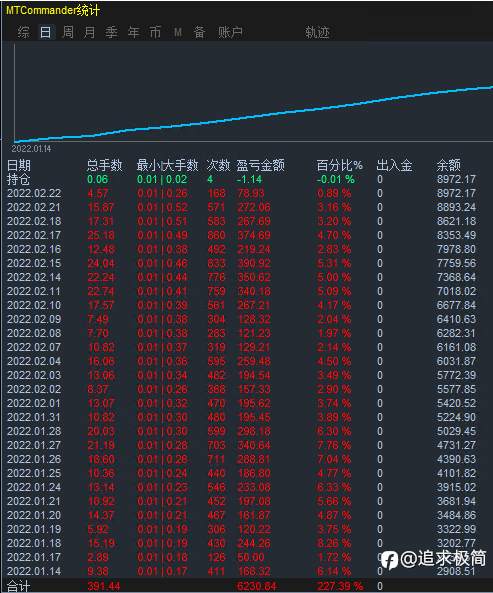Select the 2022.02.17 date row
The image size is (493, 593).
pos(34,235)
